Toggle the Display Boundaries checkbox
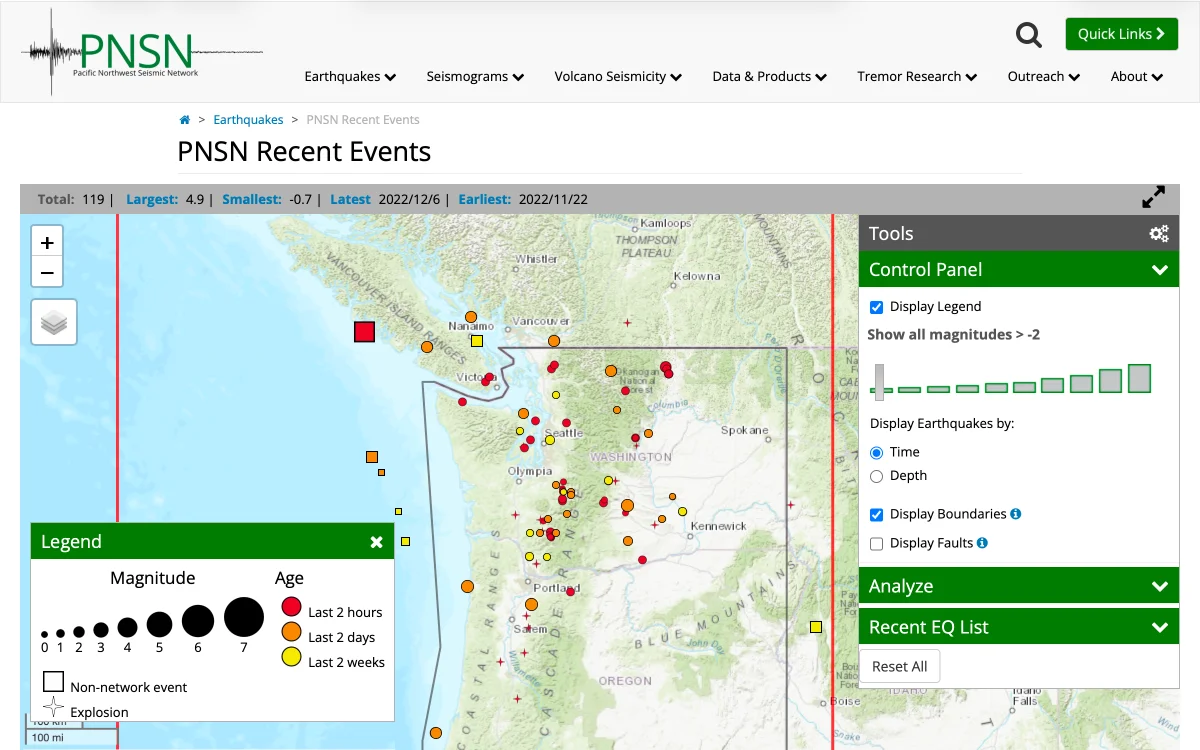This screenshot has width=1200, height=750. click(877, 514)
